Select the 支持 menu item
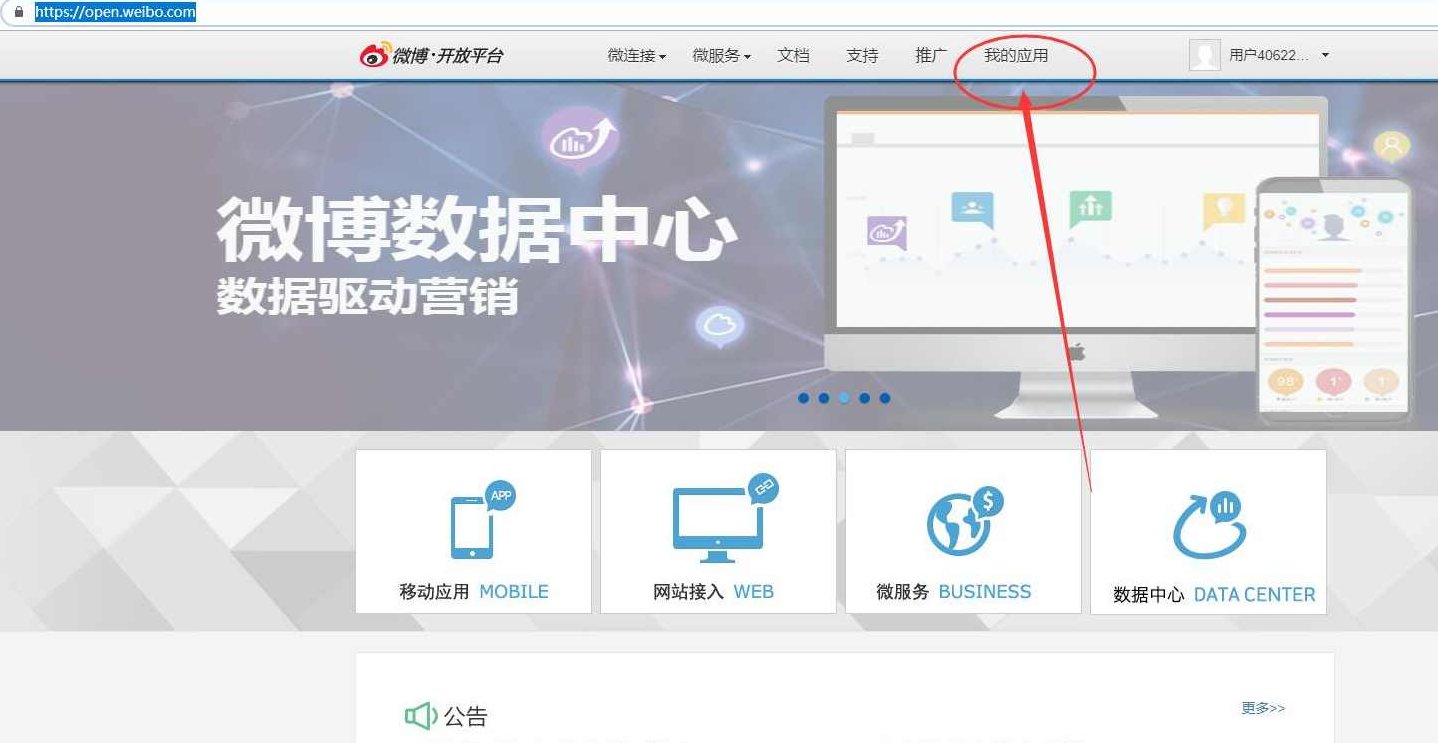This screenshot has height=743, width=1438. point(862,56)
